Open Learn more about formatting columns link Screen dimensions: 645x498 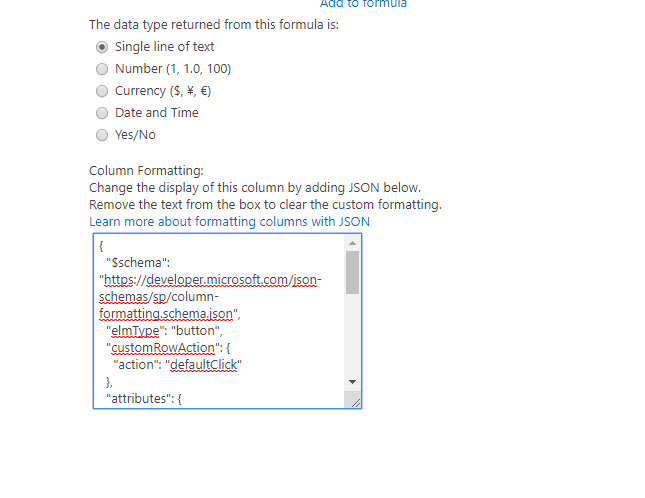click(229, 221)
